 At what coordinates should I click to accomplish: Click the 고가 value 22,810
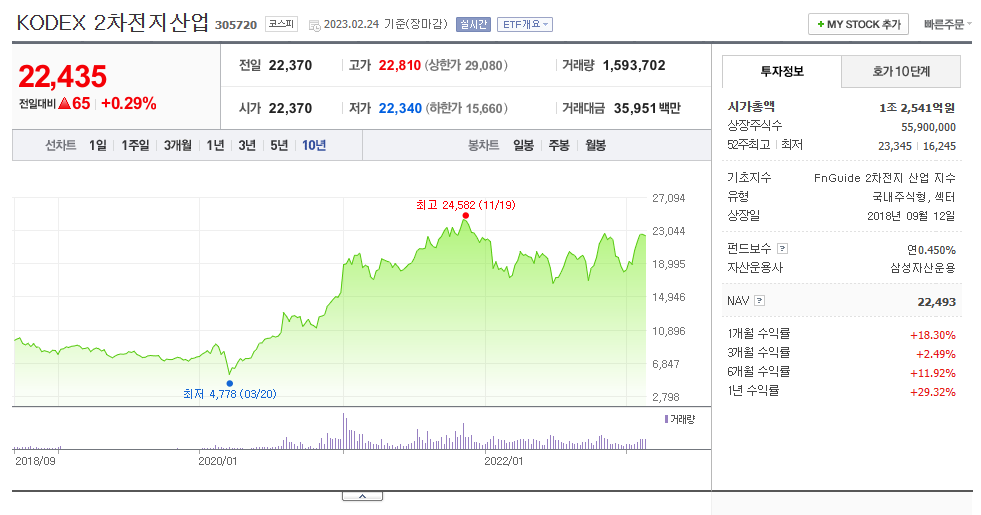pyautogui.click(x=400, y=65)
